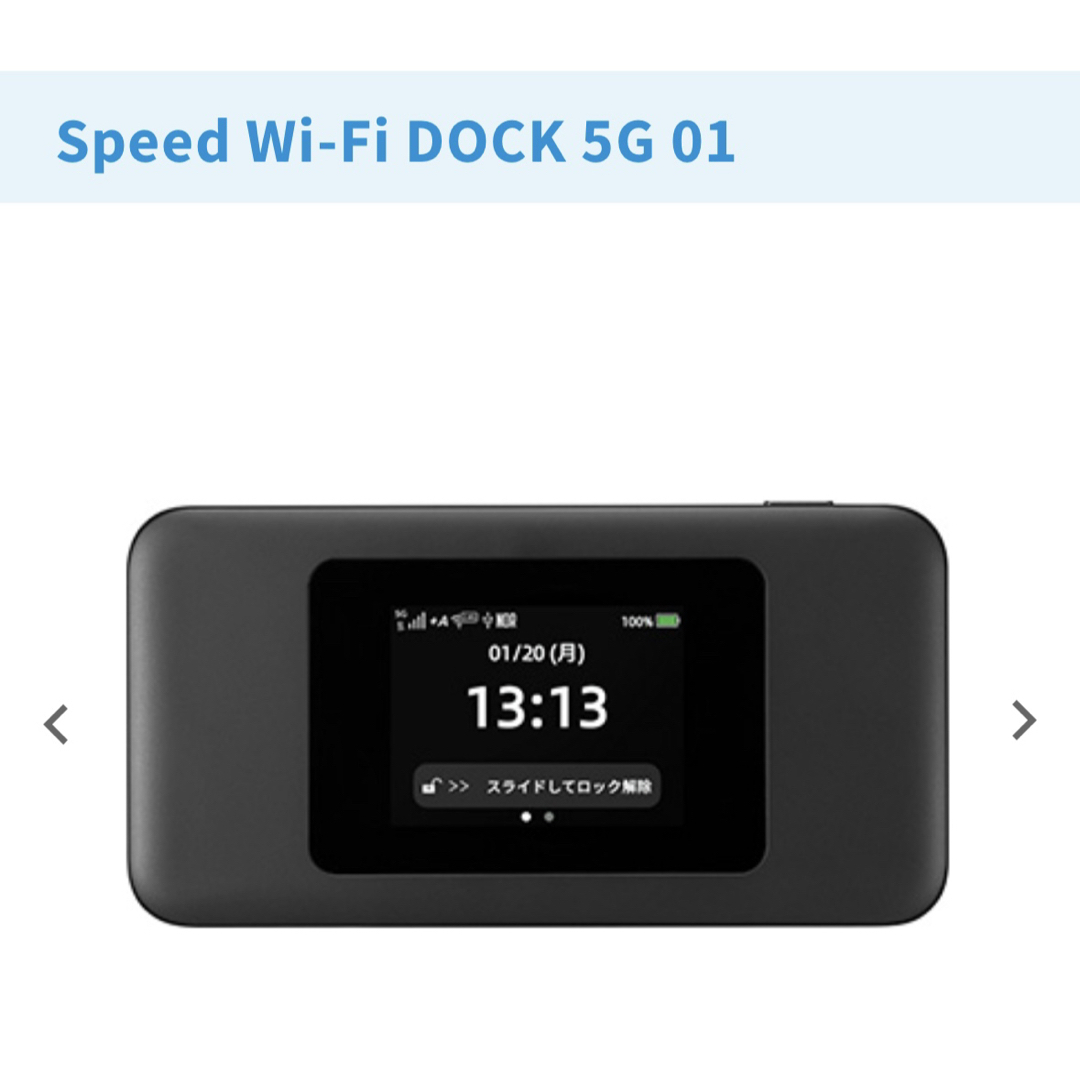Click the black router product image body

537,715
